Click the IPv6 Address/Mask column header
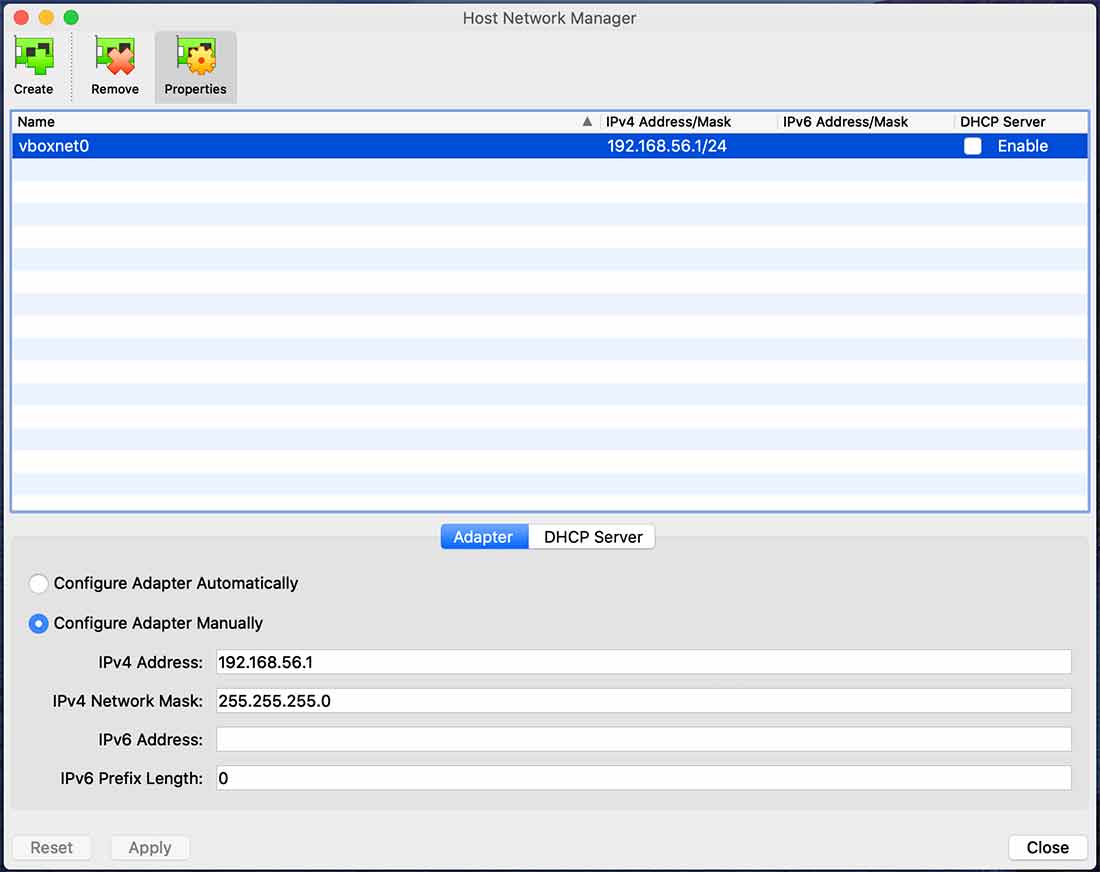Viewport: 1100px width, 872px height. [x=845, y=121]
